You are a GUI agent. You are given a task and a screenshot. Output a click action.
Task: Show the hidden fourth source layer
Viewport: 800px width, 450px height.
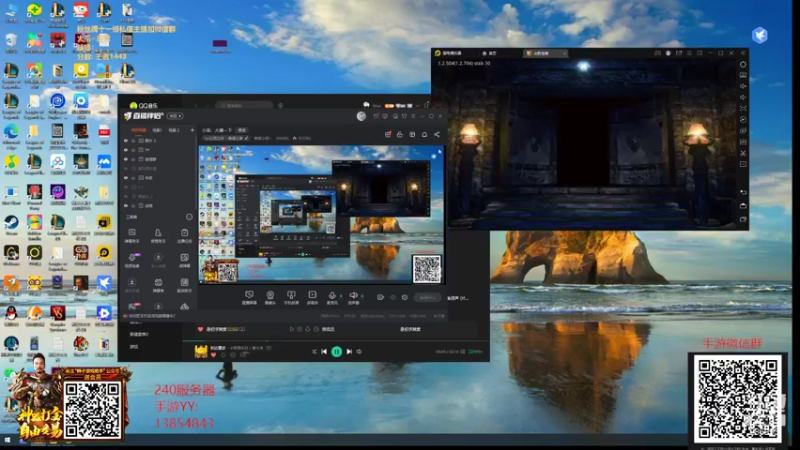pyautogui.click(x=126, y=168)
